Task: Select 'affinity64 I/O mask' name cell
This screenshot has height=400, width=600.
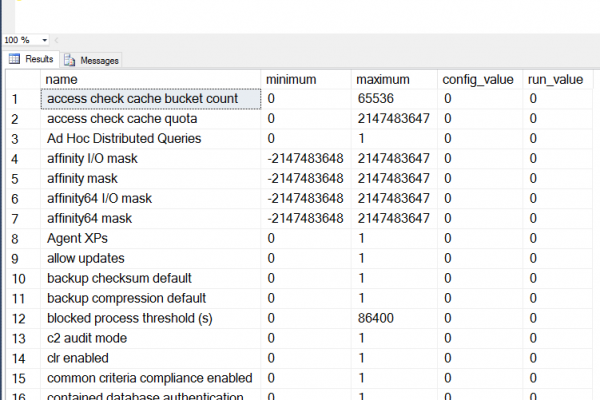Action: click(151, 198)
